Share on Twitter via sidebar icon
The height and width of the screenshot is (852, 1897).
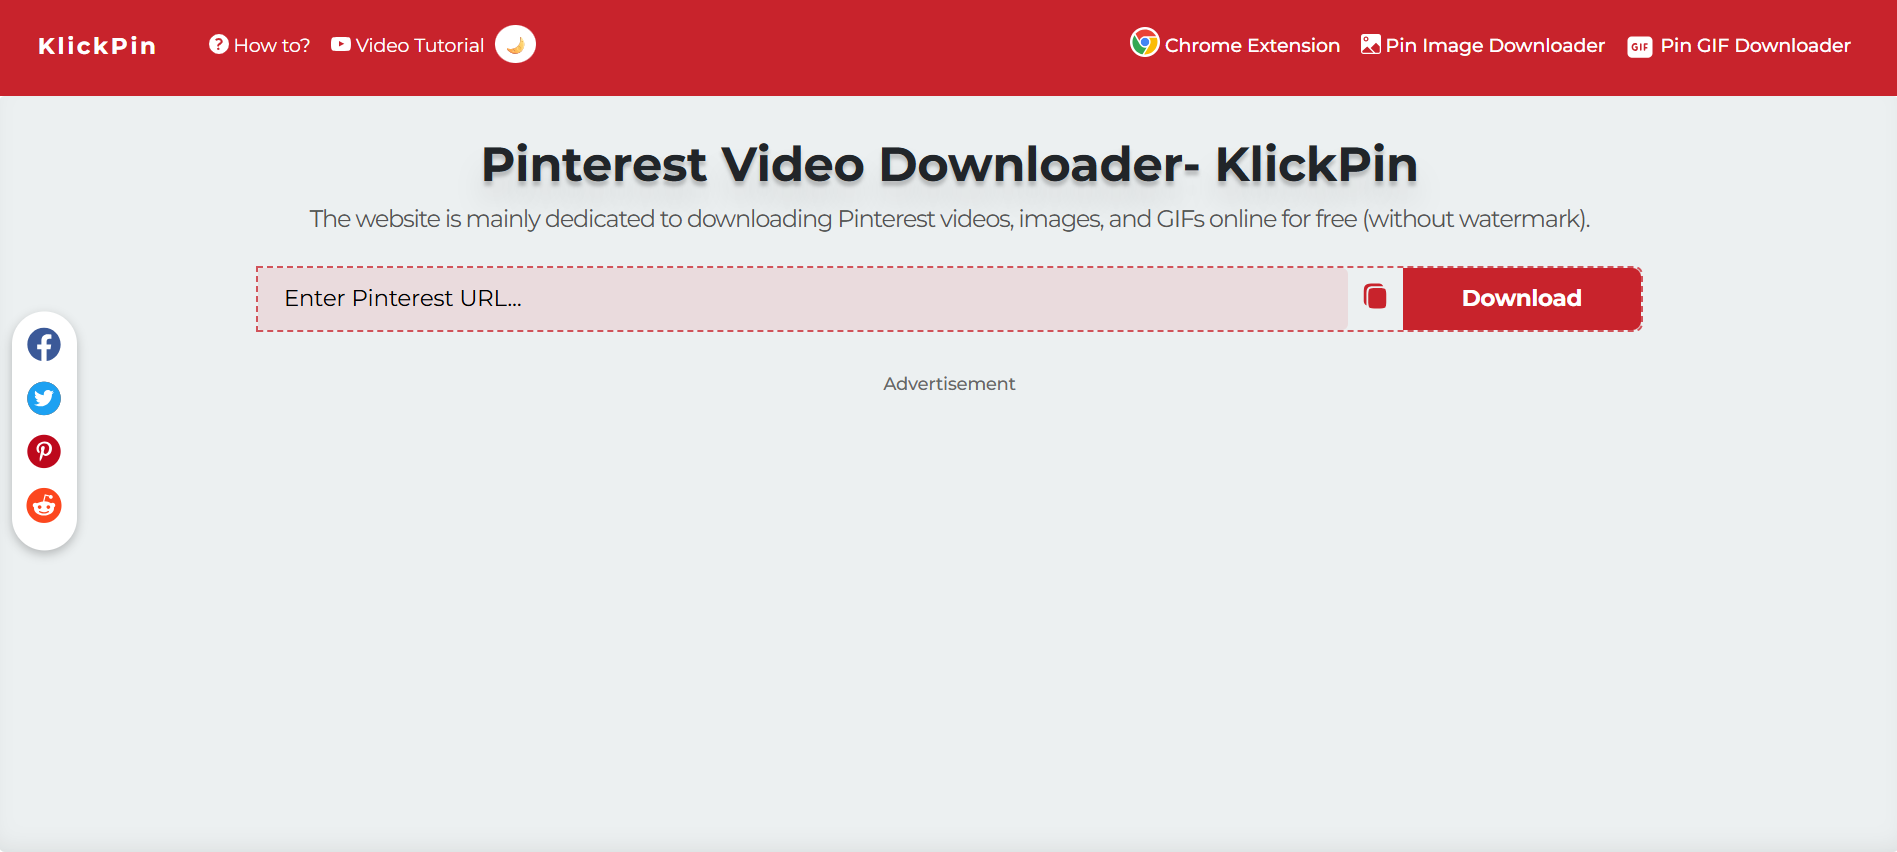click(44, 399)
